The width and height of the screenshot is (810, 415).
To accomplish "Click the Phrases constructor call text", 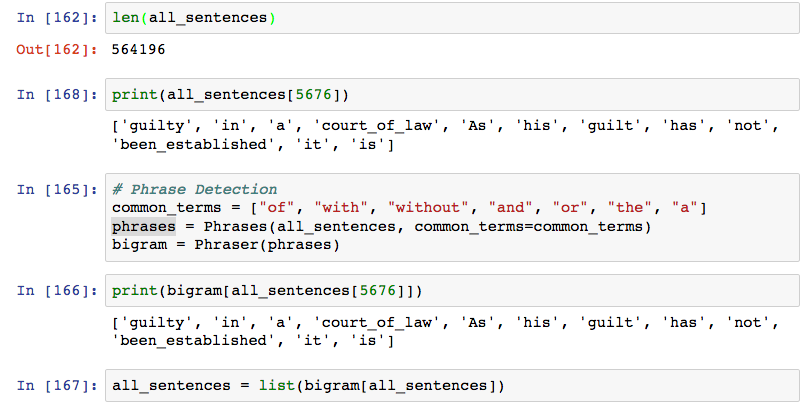I will 427,227.
